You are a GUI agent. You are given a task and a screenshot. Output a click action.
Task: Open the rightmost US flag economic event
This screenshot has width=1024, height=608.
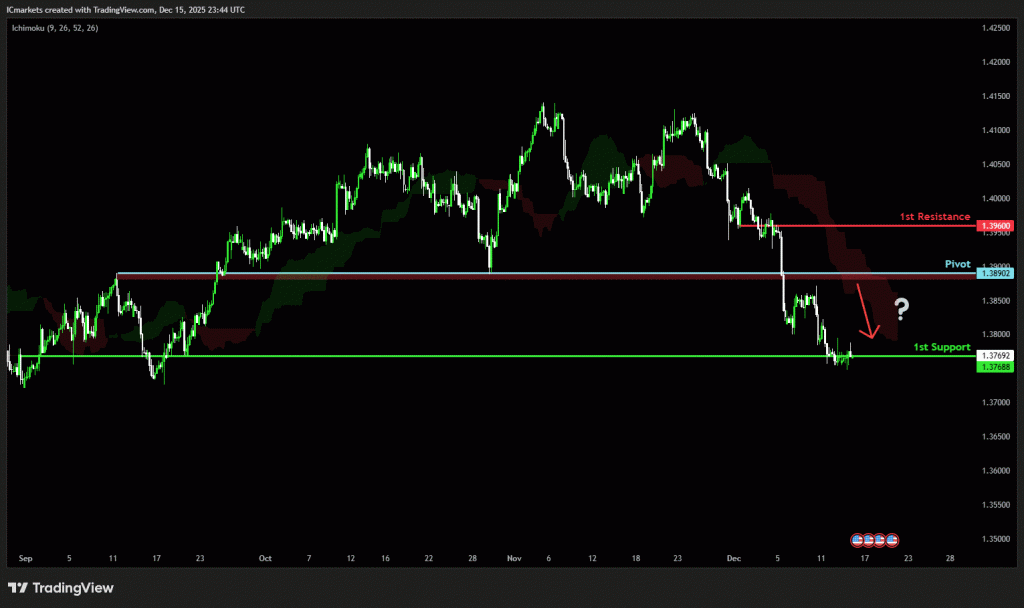click(892, 540)
